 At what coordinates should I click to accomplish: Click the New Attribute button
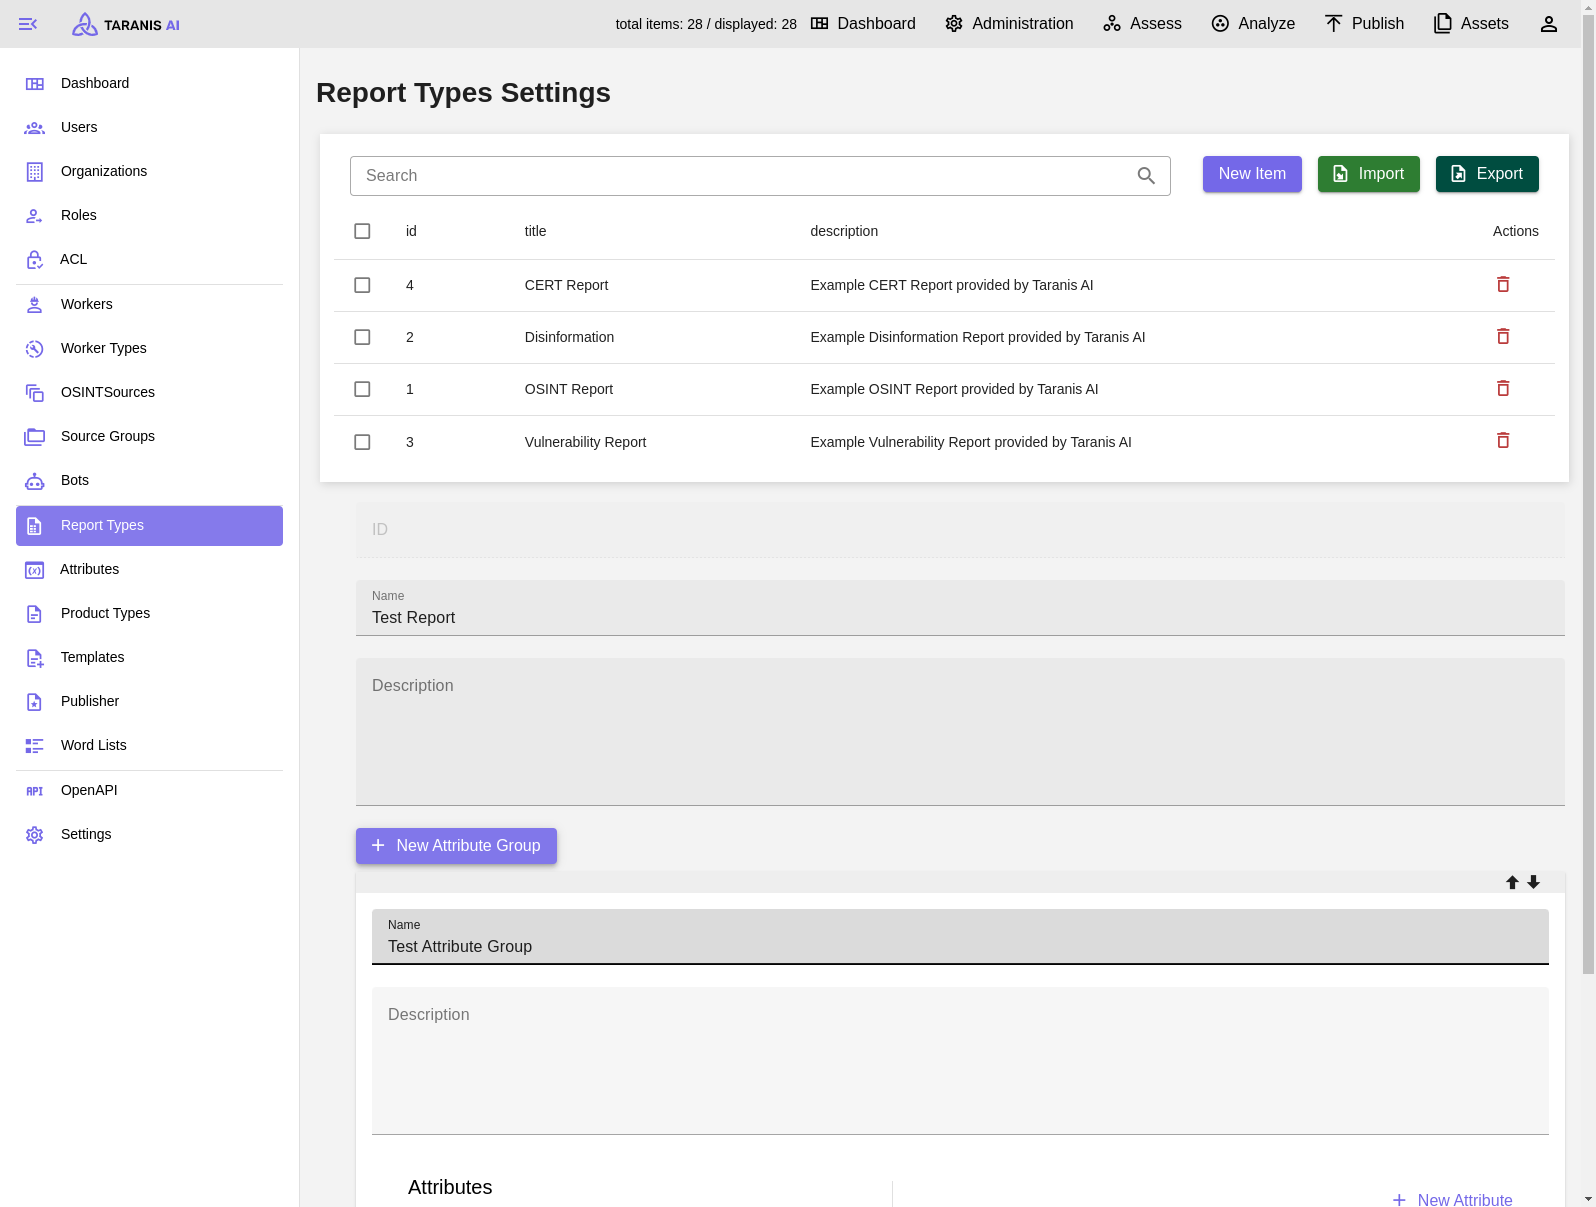[x=1453, y=1199]
